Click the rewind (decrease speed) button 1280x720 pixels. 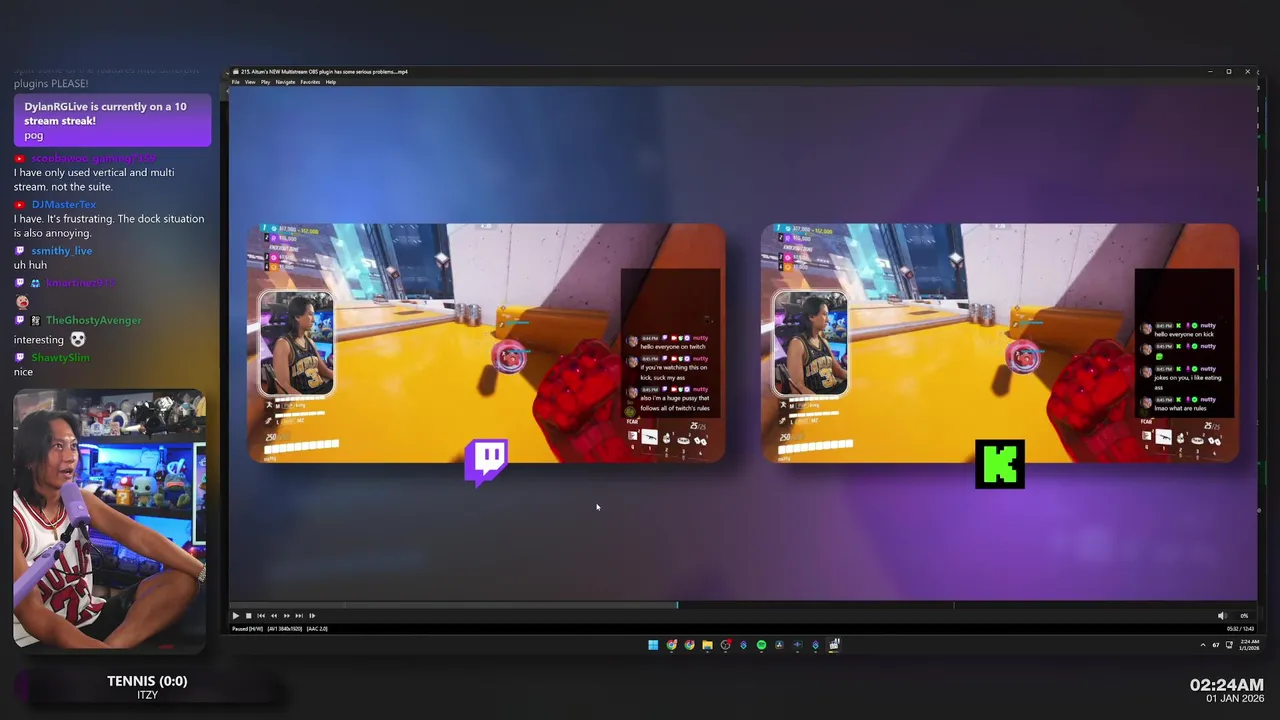pos(274,616)
